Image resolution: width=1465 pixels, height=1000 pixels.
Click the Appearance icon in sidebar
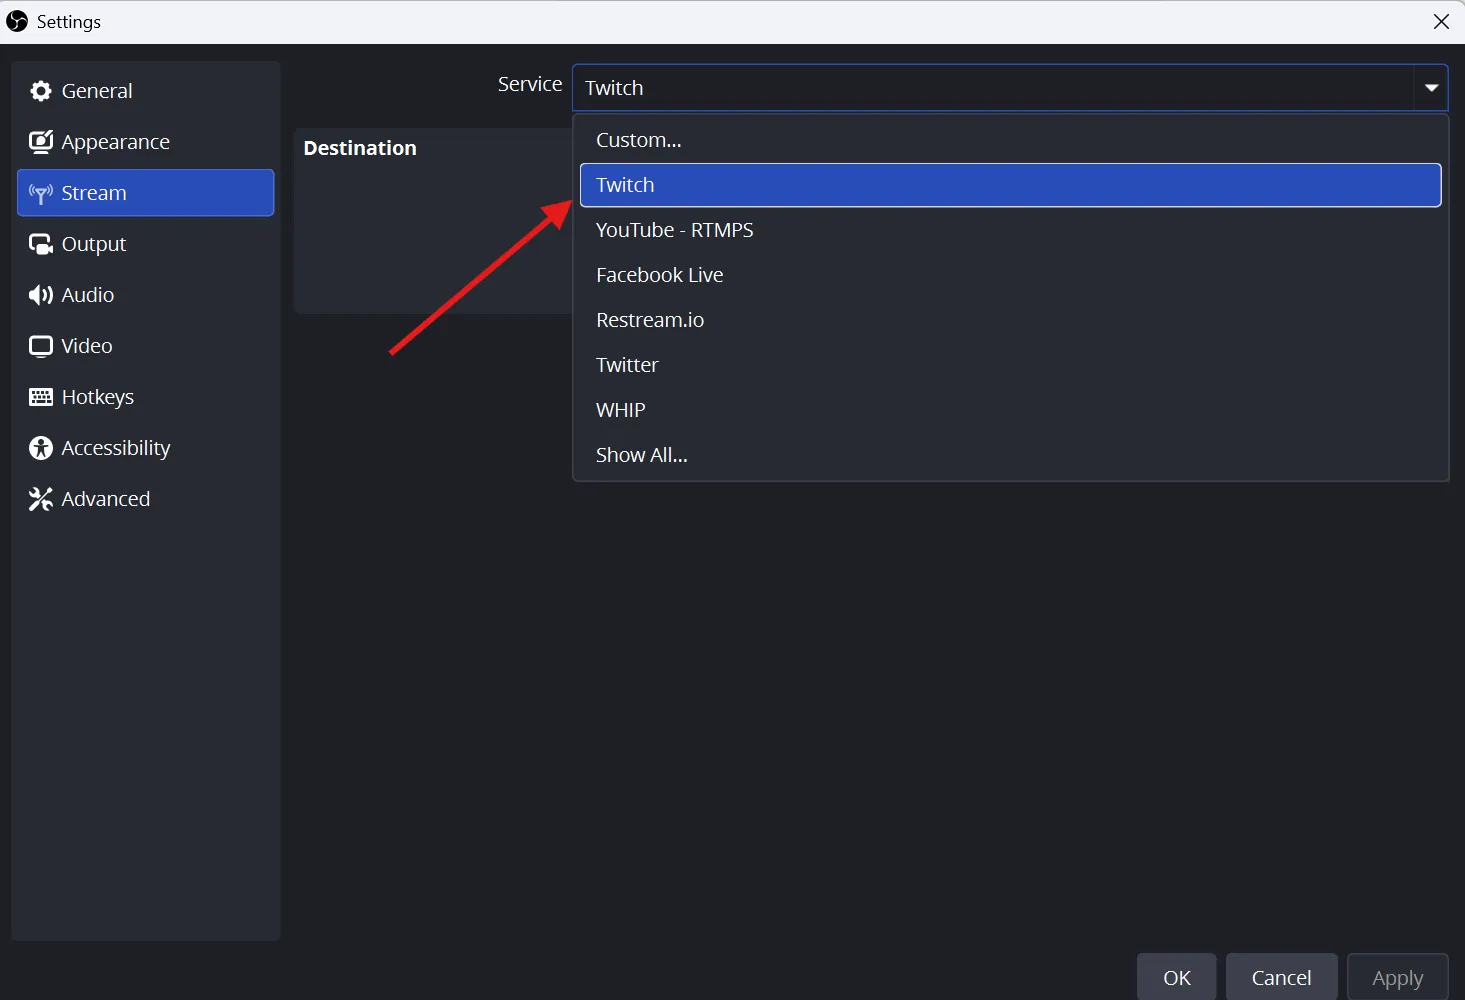tap(41, 142)
